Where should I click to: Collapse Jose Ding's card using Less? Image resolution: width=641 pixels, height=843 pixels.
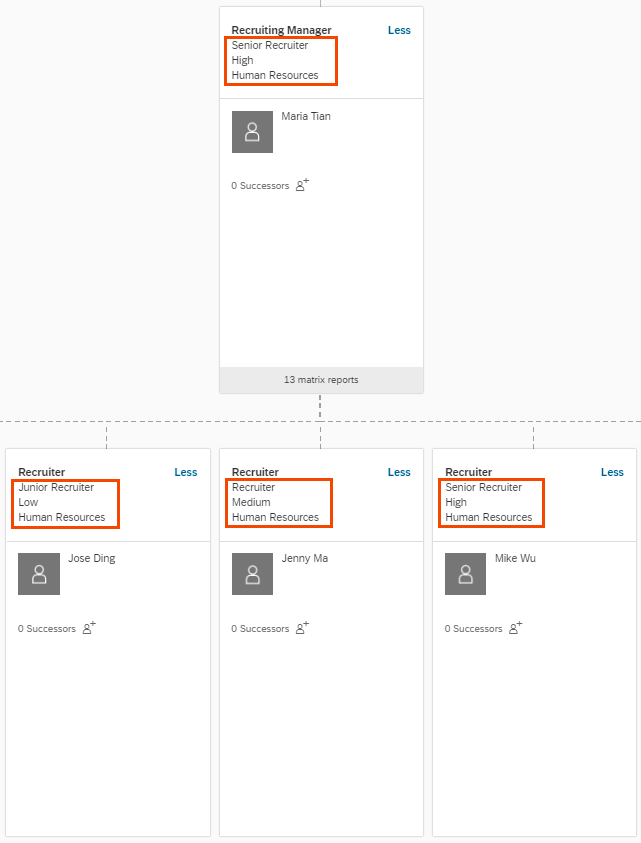click(186, 472)
